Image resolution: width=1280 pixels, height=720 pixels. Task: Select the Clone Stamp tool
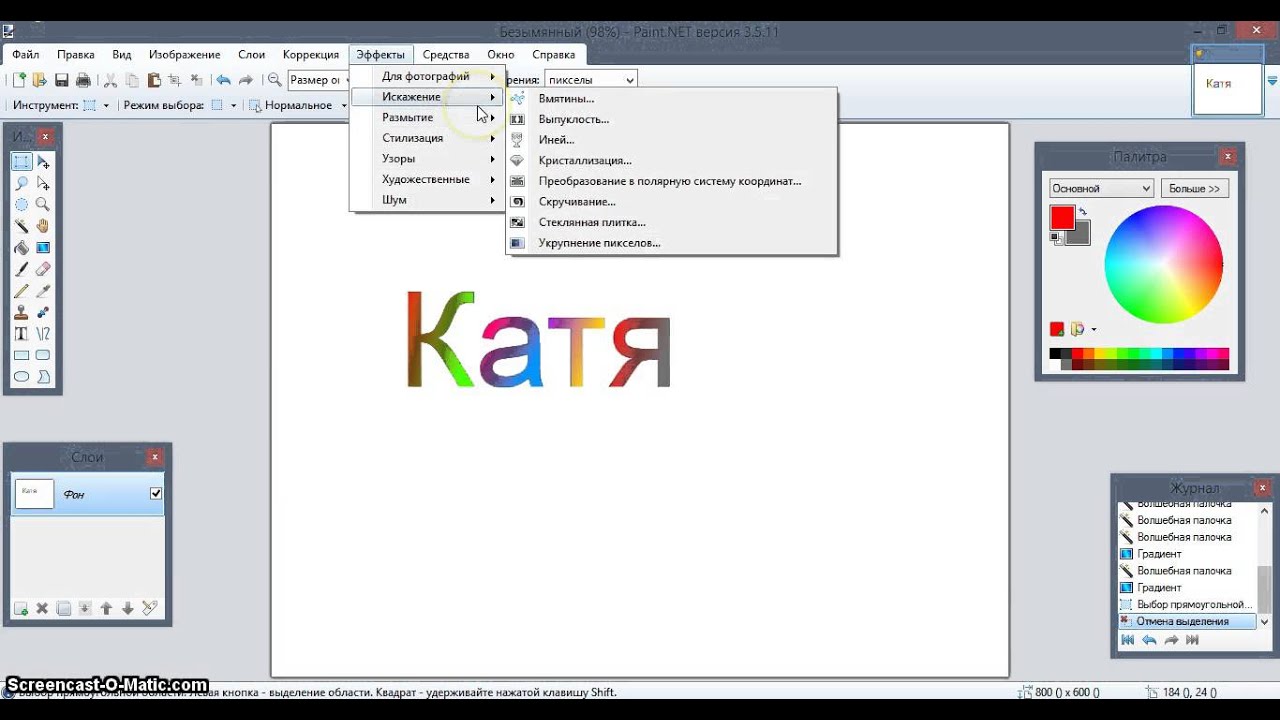click(21, 312)
